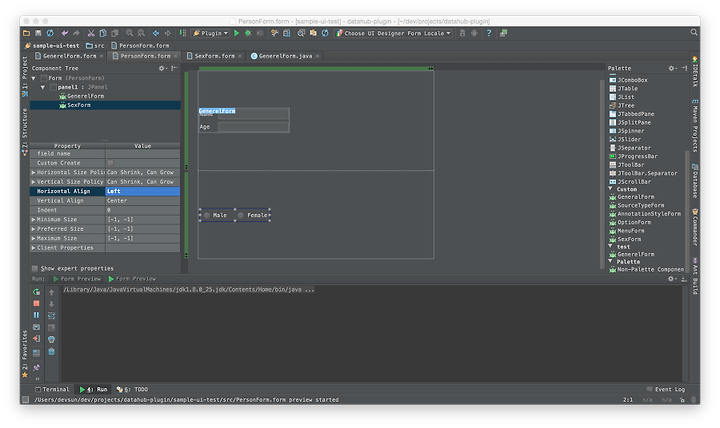This screenshot has height=428, width=720.
Task: Click the Up stack trace arrow
Action: click(51, 293)
